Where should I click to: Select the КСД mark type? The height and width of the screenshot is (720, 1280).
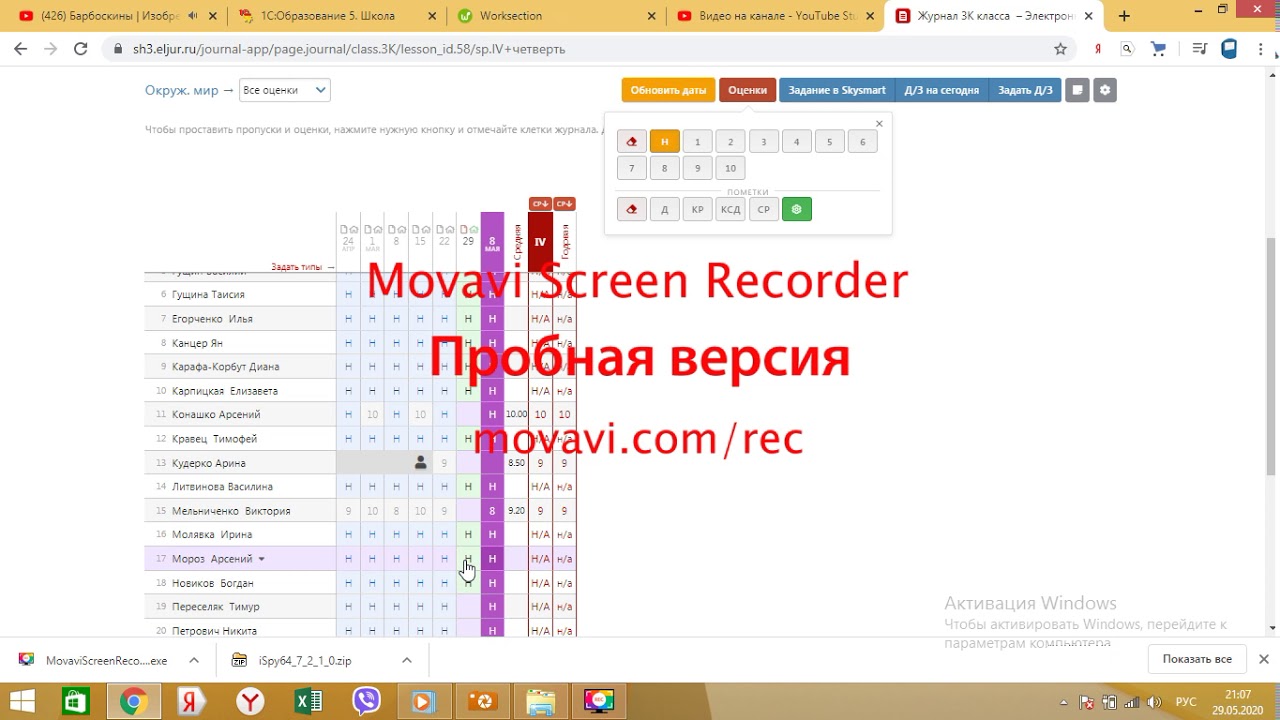pos(730,210)
